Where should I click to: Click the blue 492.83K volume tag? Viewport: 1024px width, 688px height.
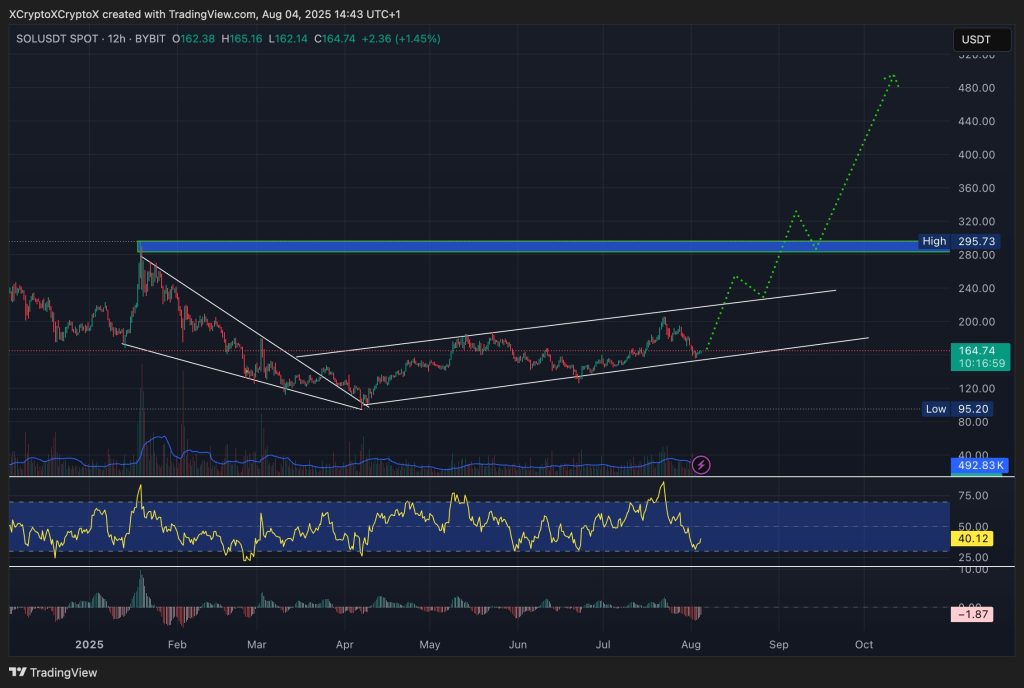point(978,465)
